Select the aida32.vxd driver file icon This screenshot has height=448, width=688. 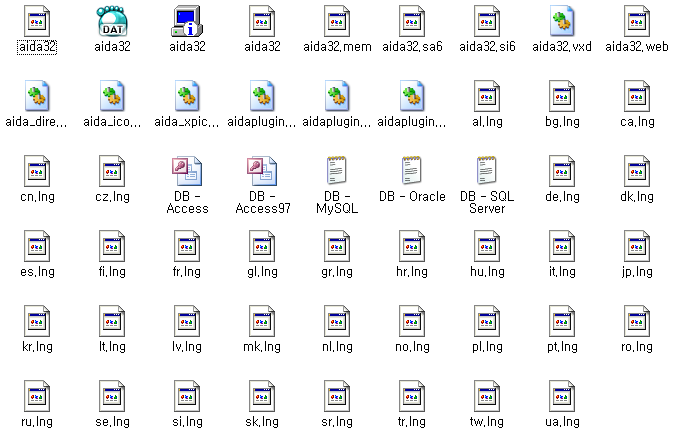tap(562, 21)
